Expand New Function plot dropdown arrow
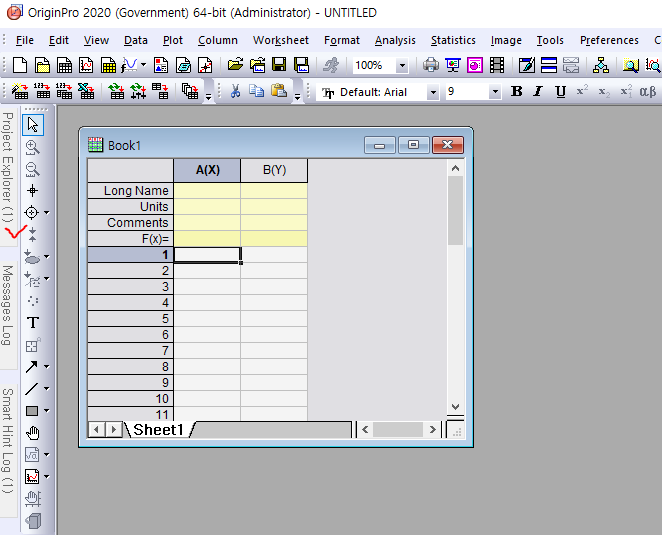This screenshot has width=662, height=535. pos(144,65)
